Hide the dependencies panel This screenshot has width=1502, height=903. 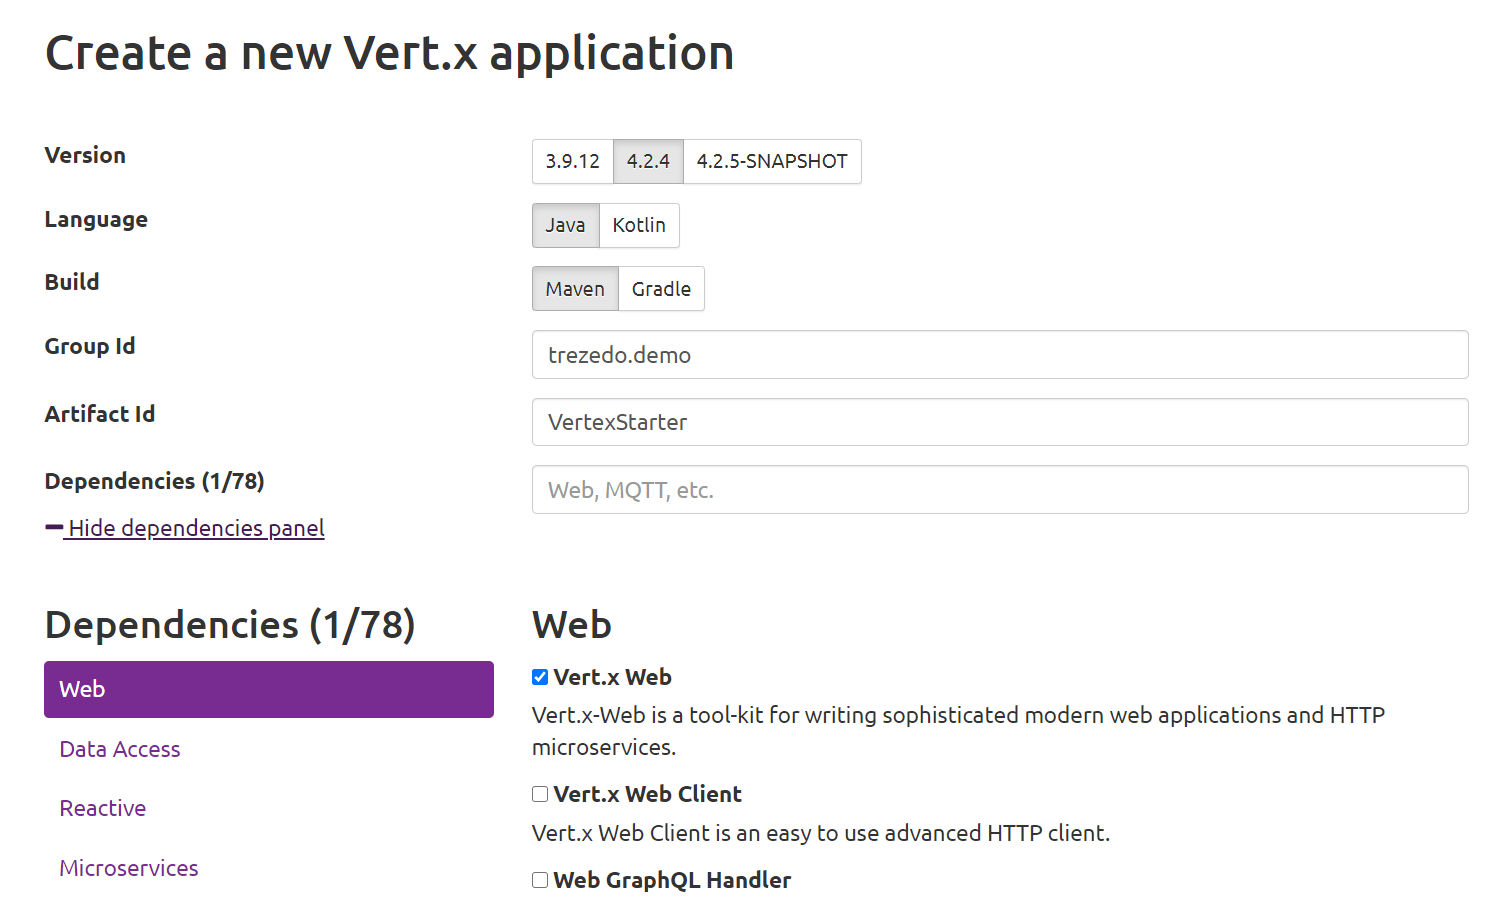tap(195, 528)
